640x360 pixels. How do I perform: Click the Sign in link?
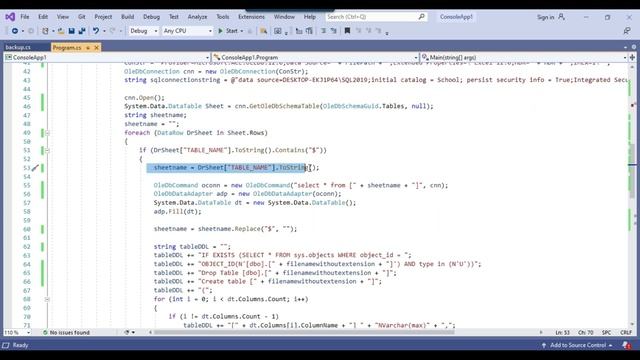coord(545,17)
